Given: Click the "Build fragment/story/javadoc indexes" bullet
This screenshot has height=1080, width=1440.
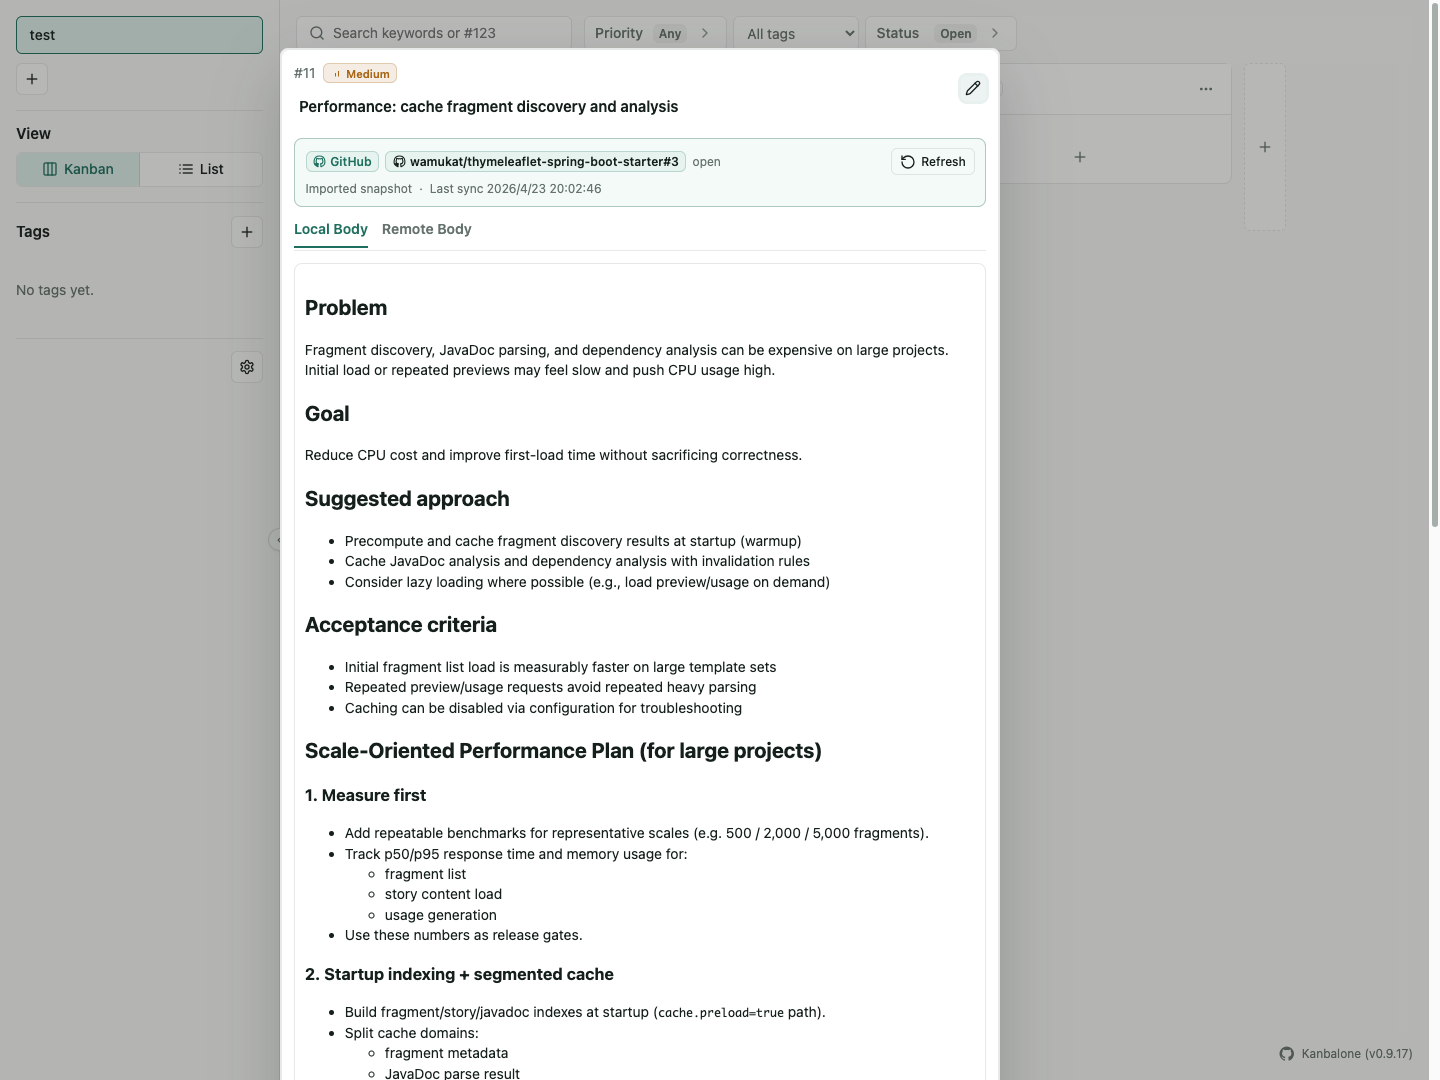Looking at the screenshot, I should click(x=585, y=1013).
